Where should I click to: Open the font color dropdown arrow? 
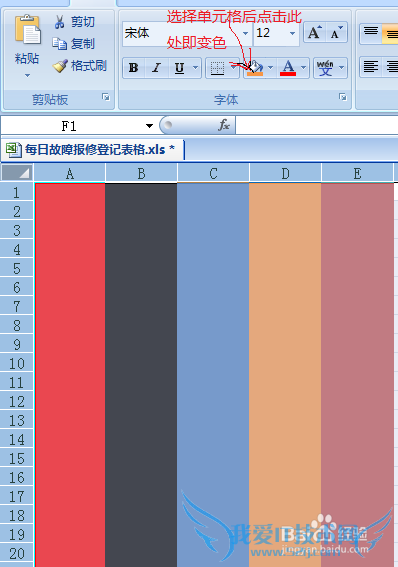point(304,68)
